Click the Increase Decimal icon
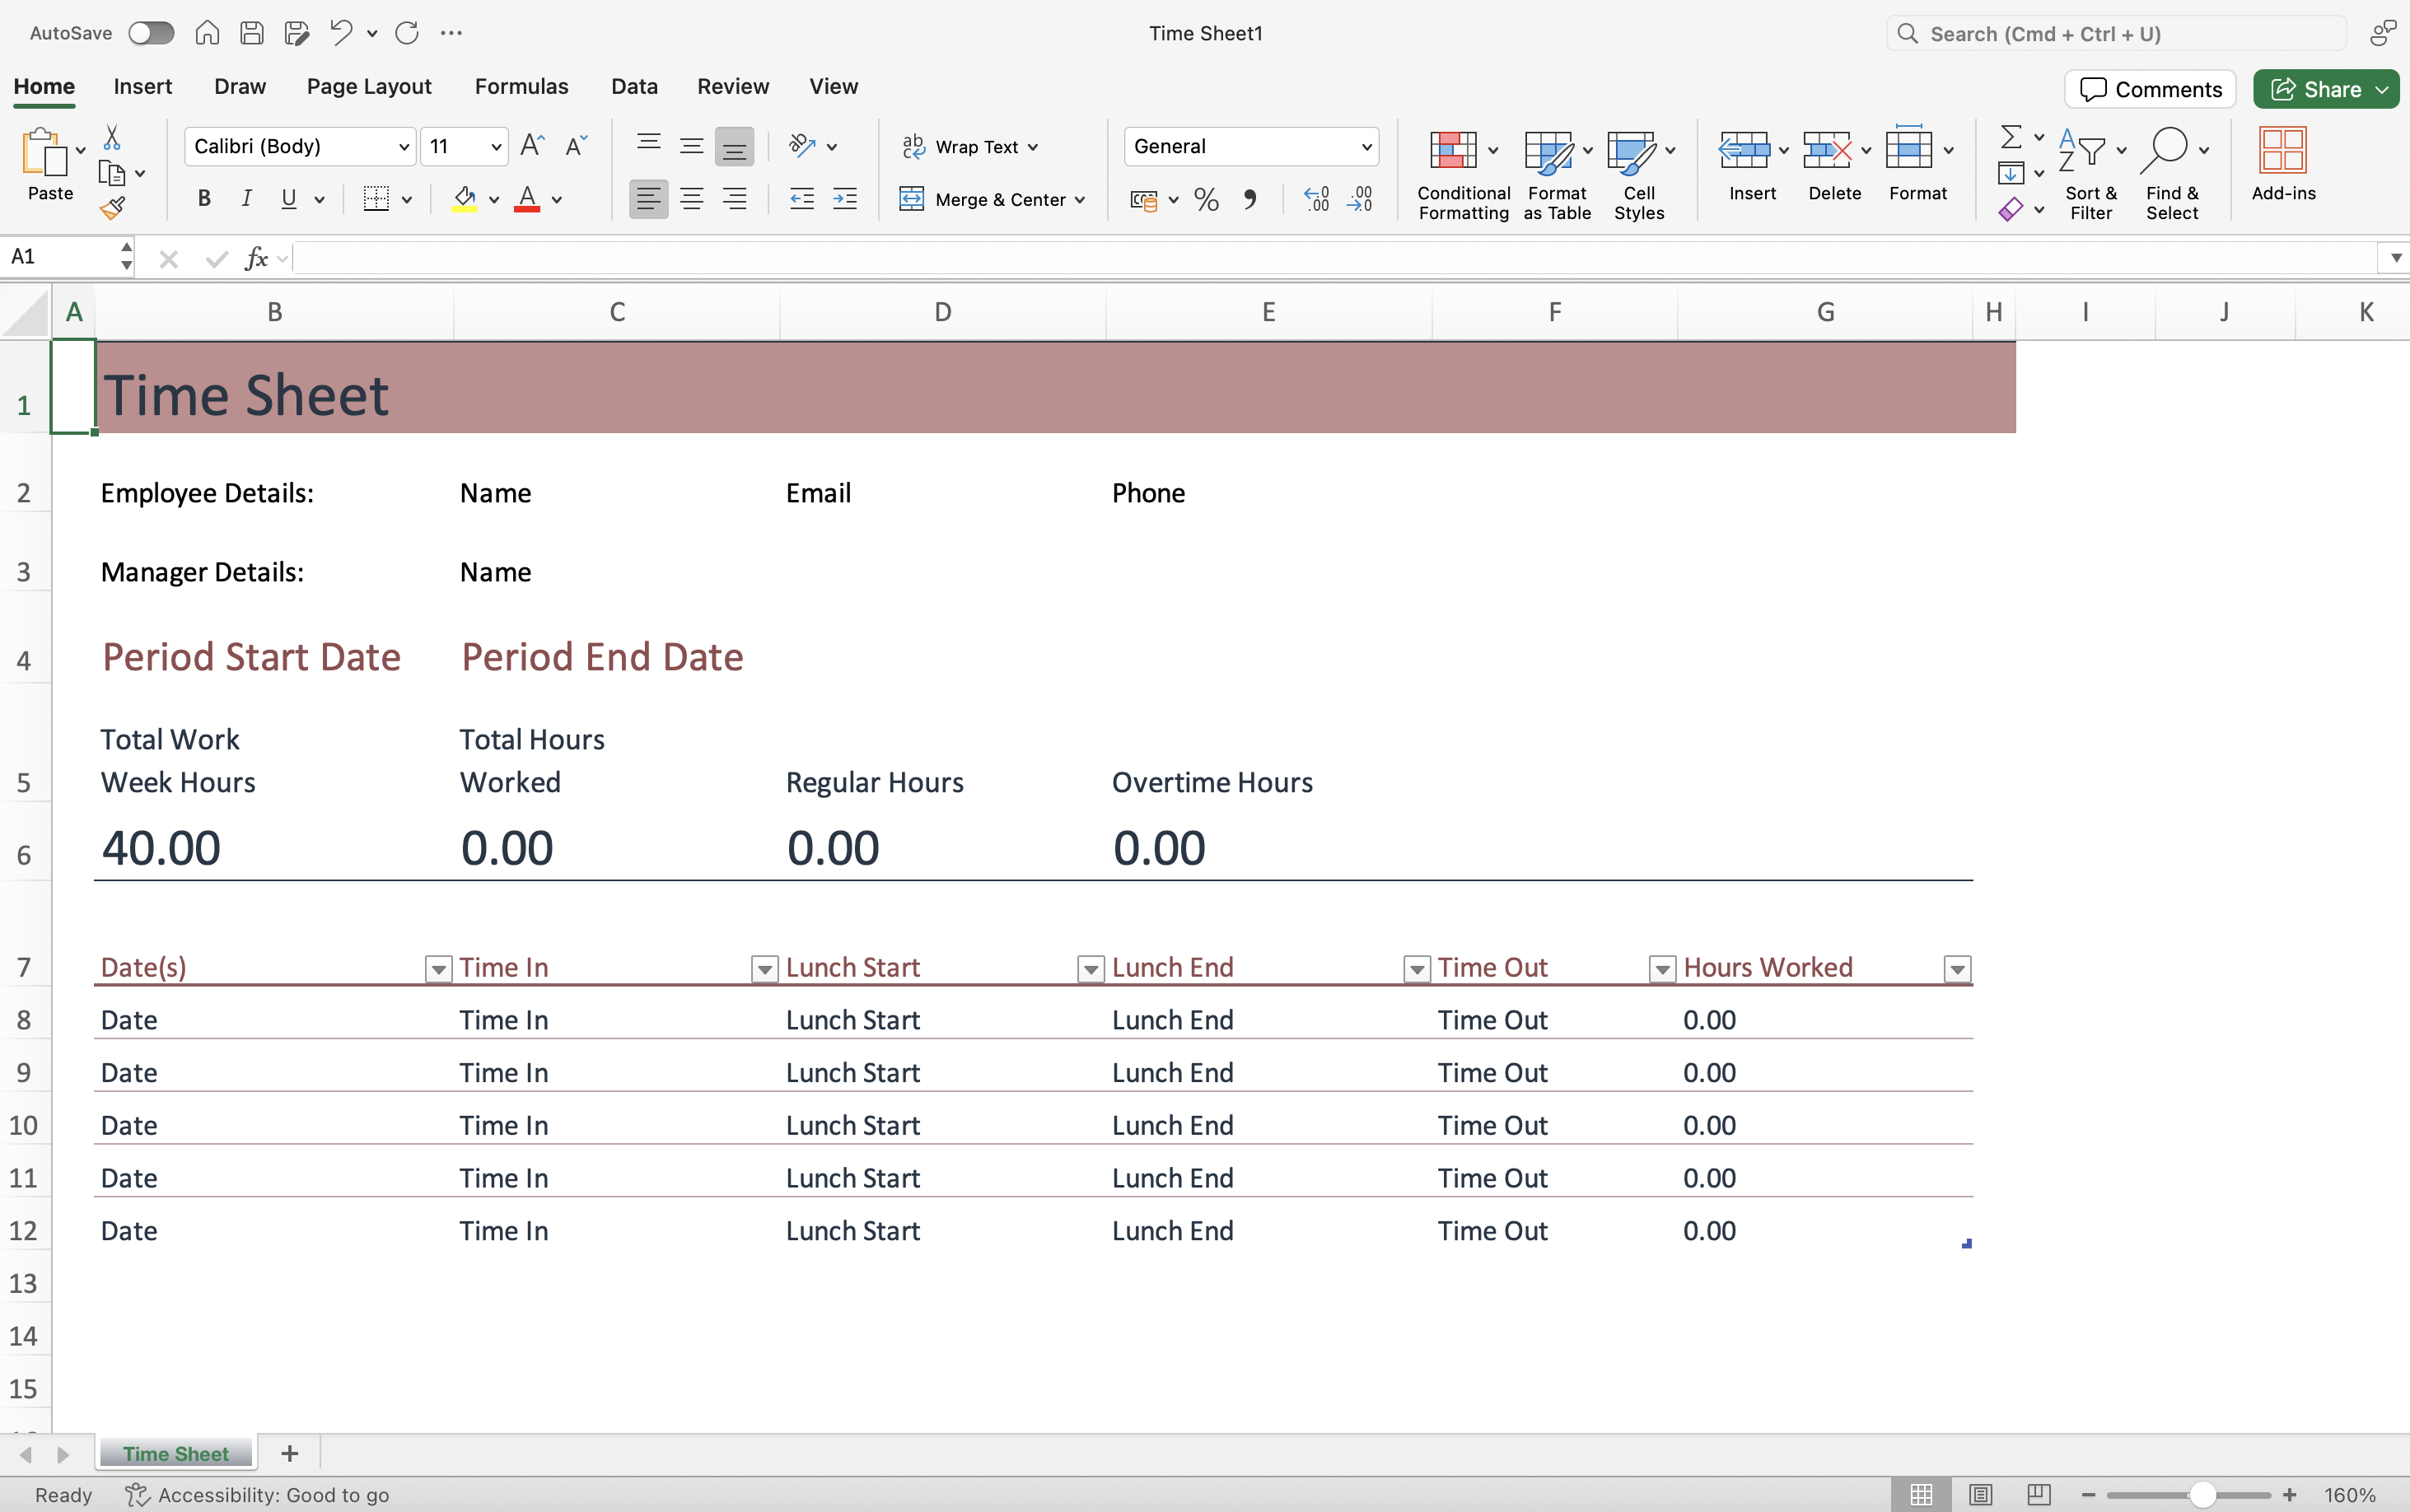This screenshot has height=1512, width=2410. point(1317,199)
